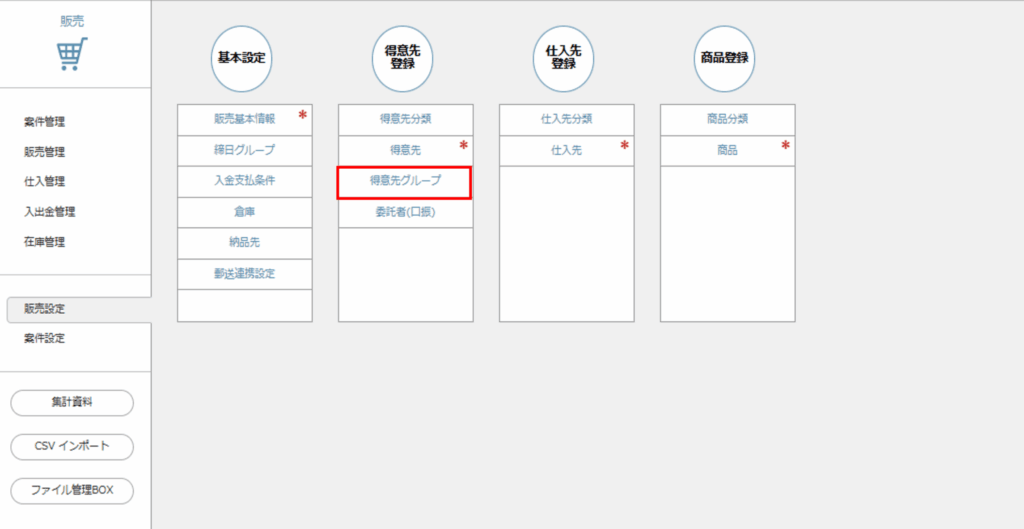Open the 締日グループ item
Image resolution: width=1024 pixels, height=529 pixels.
244,150
